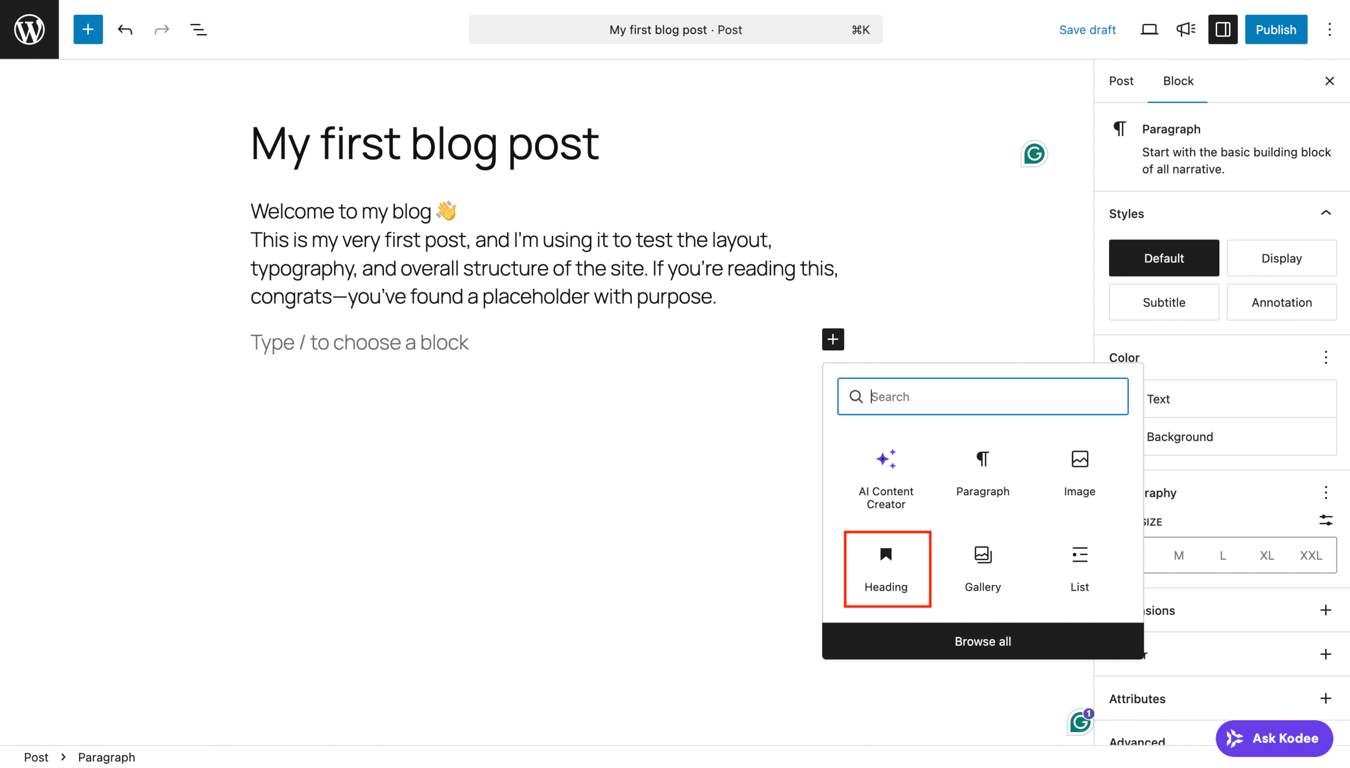Viewport: 1350px width, 768px height.
Task: Click the Publish button
Action: tap(1275, 29)
